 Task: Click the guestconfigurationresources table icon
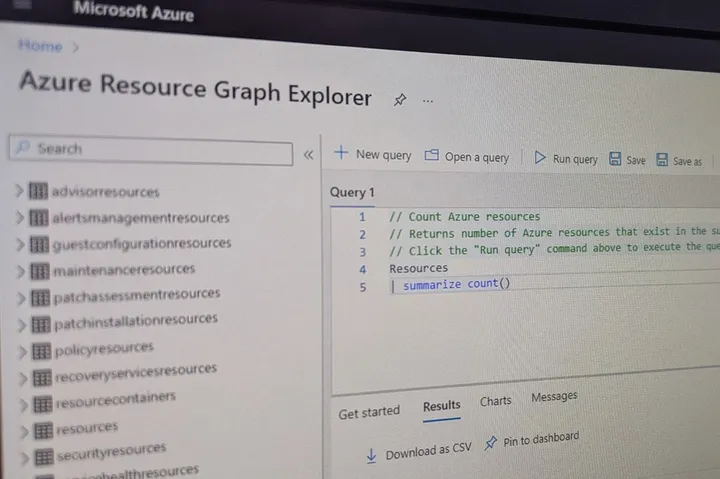(39, 244)
